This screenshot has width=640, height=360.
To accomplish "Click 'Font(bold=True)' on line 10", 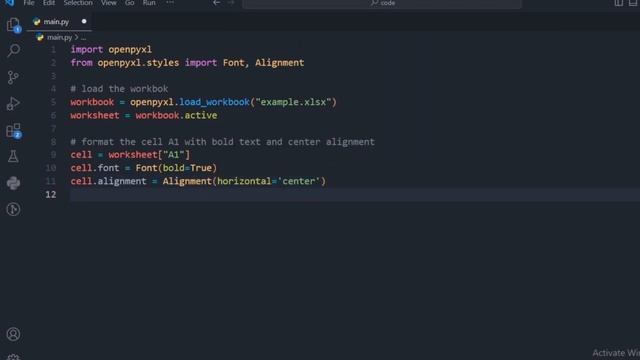I will (x=176, y=168).
